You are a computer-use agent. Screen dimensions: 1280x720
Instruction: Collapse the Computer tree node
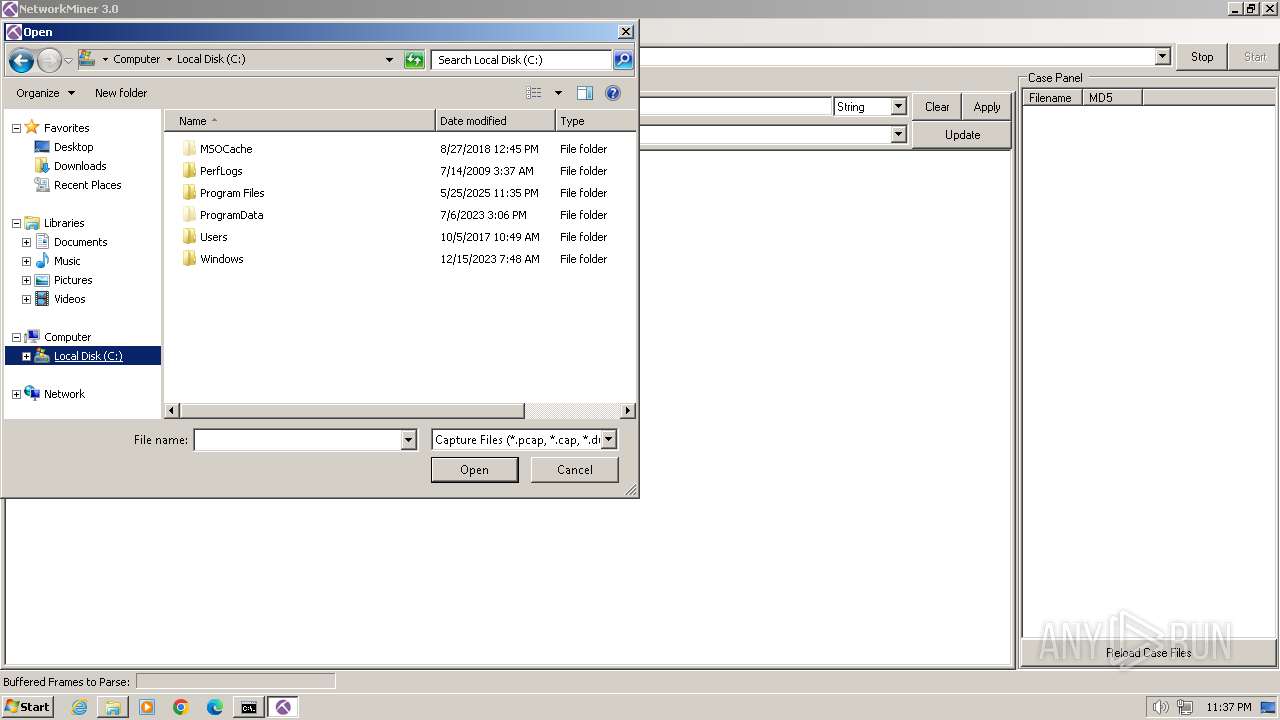pos(16,337)
